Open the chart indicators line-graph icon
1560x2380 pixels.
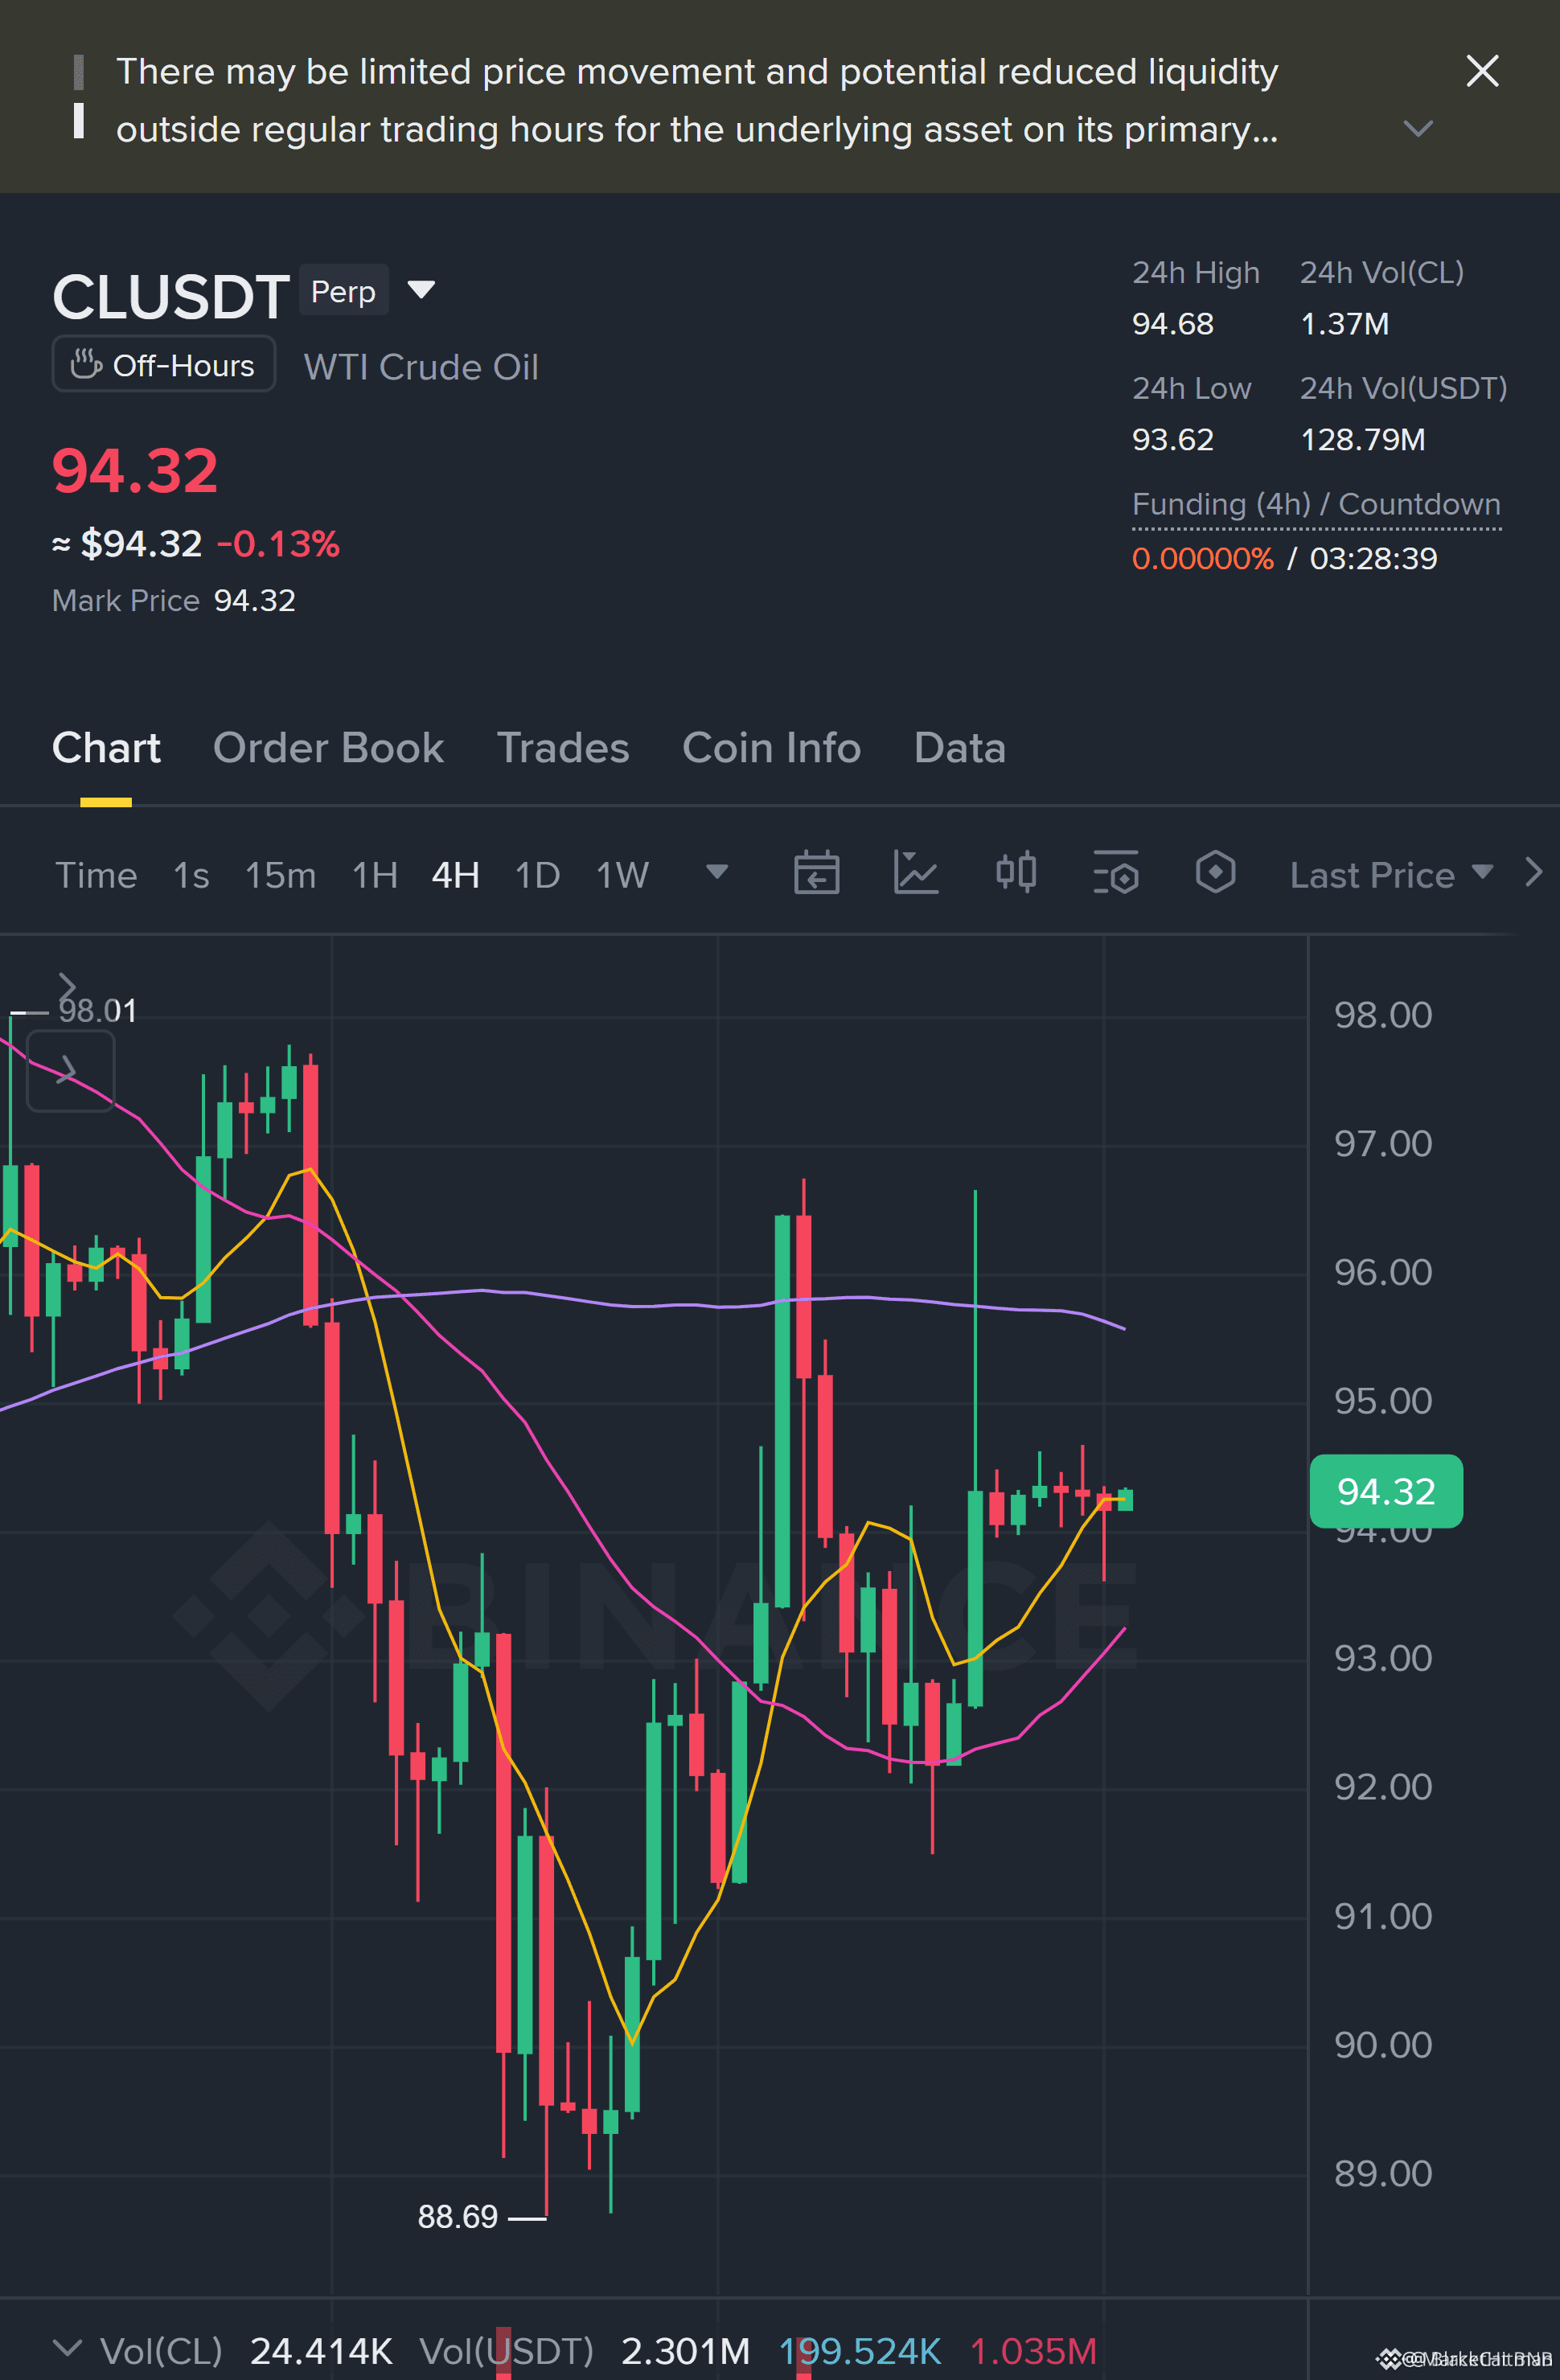click(915, 873)
